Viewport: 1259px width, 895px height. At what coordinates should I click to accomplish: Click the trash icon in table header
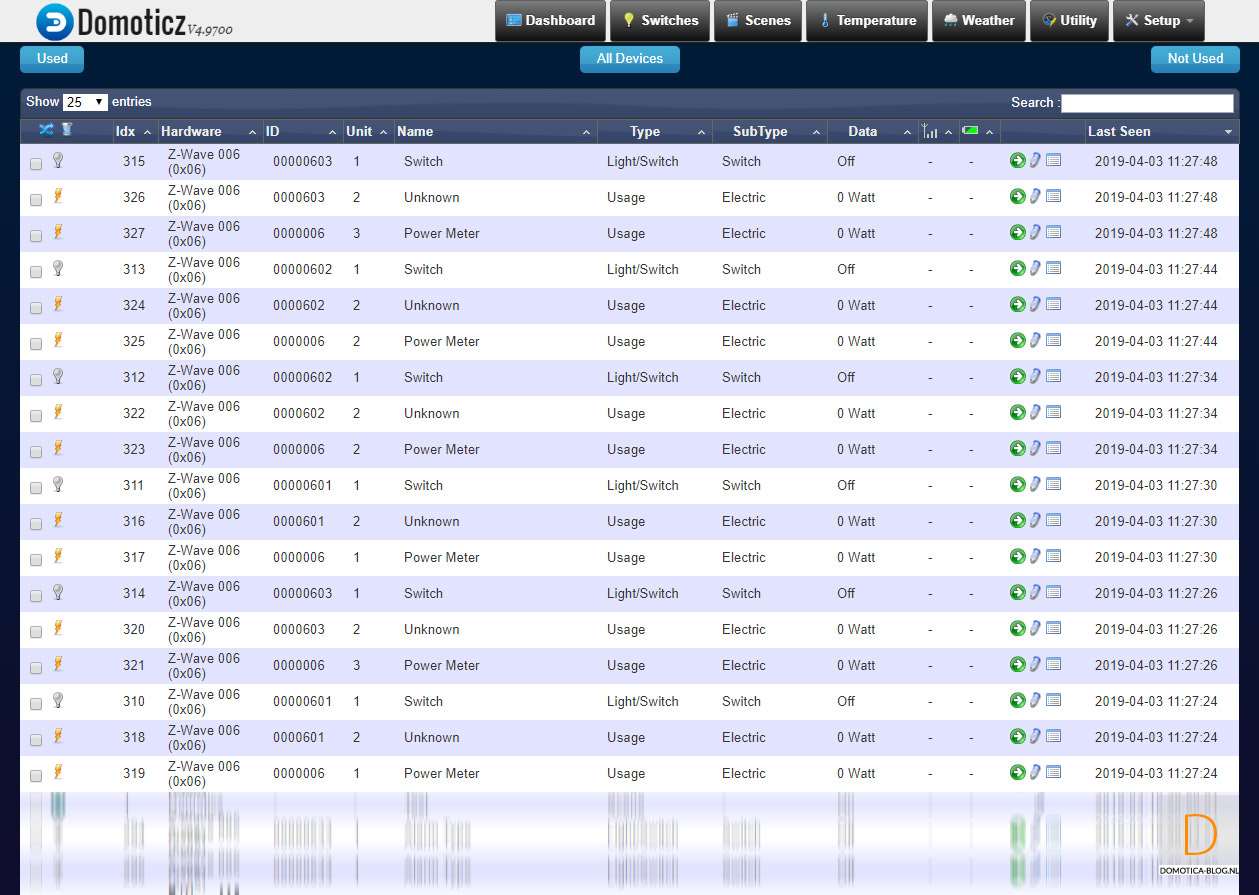[x=67, y=129]
